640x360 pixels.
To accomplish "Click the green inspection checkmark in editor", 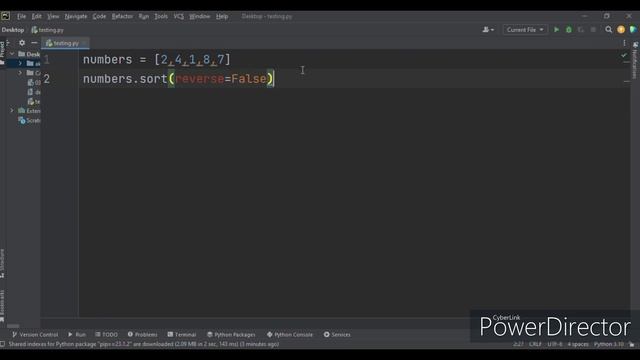I will coord(624,55).
